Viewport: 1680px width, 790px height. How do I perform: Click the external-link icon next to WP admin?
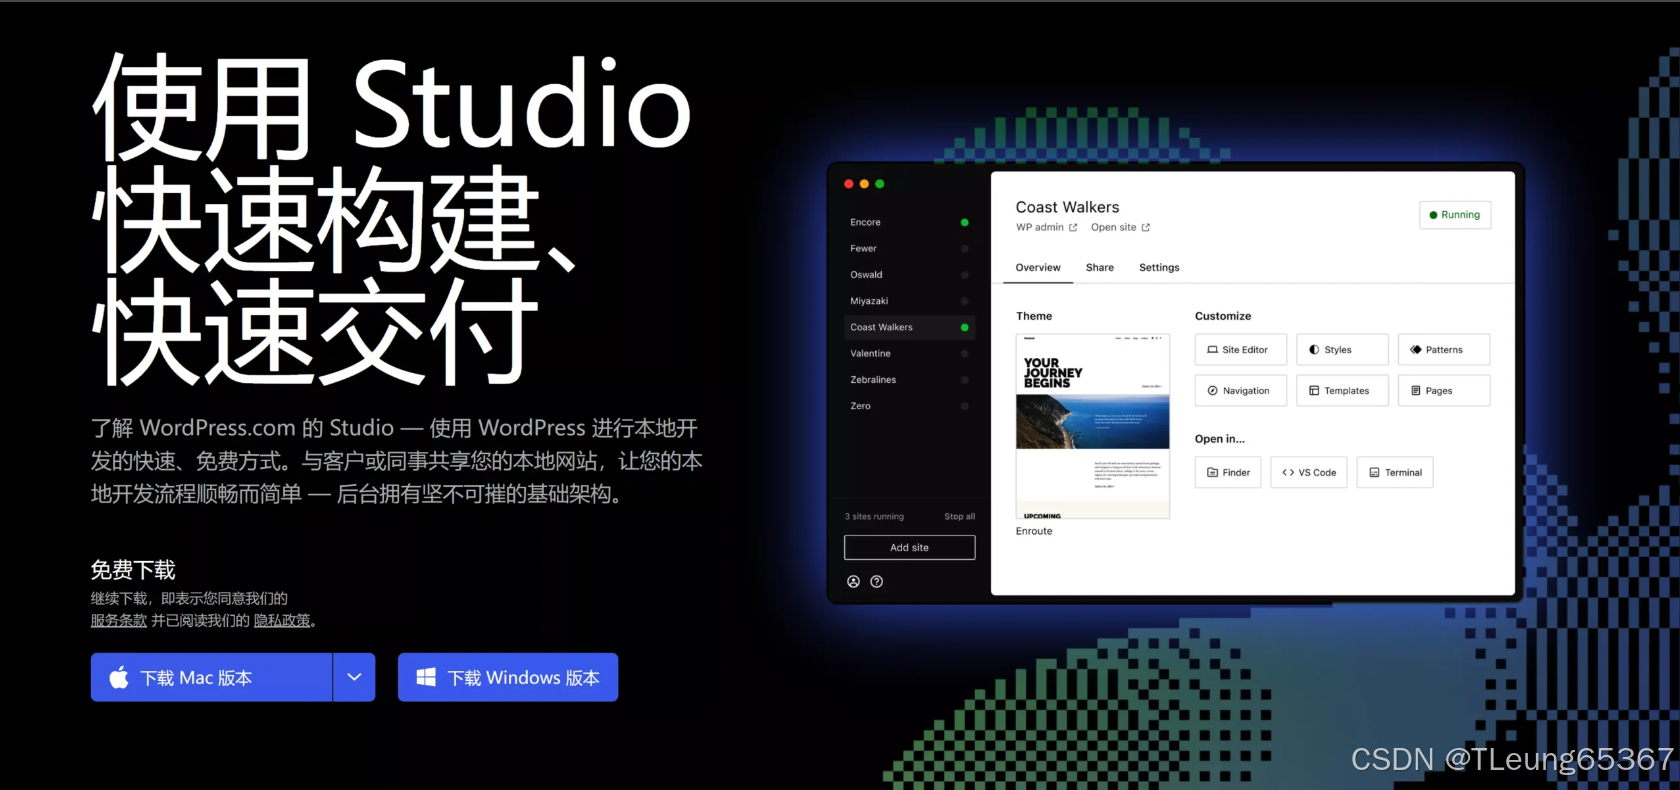pos(1073,227)
